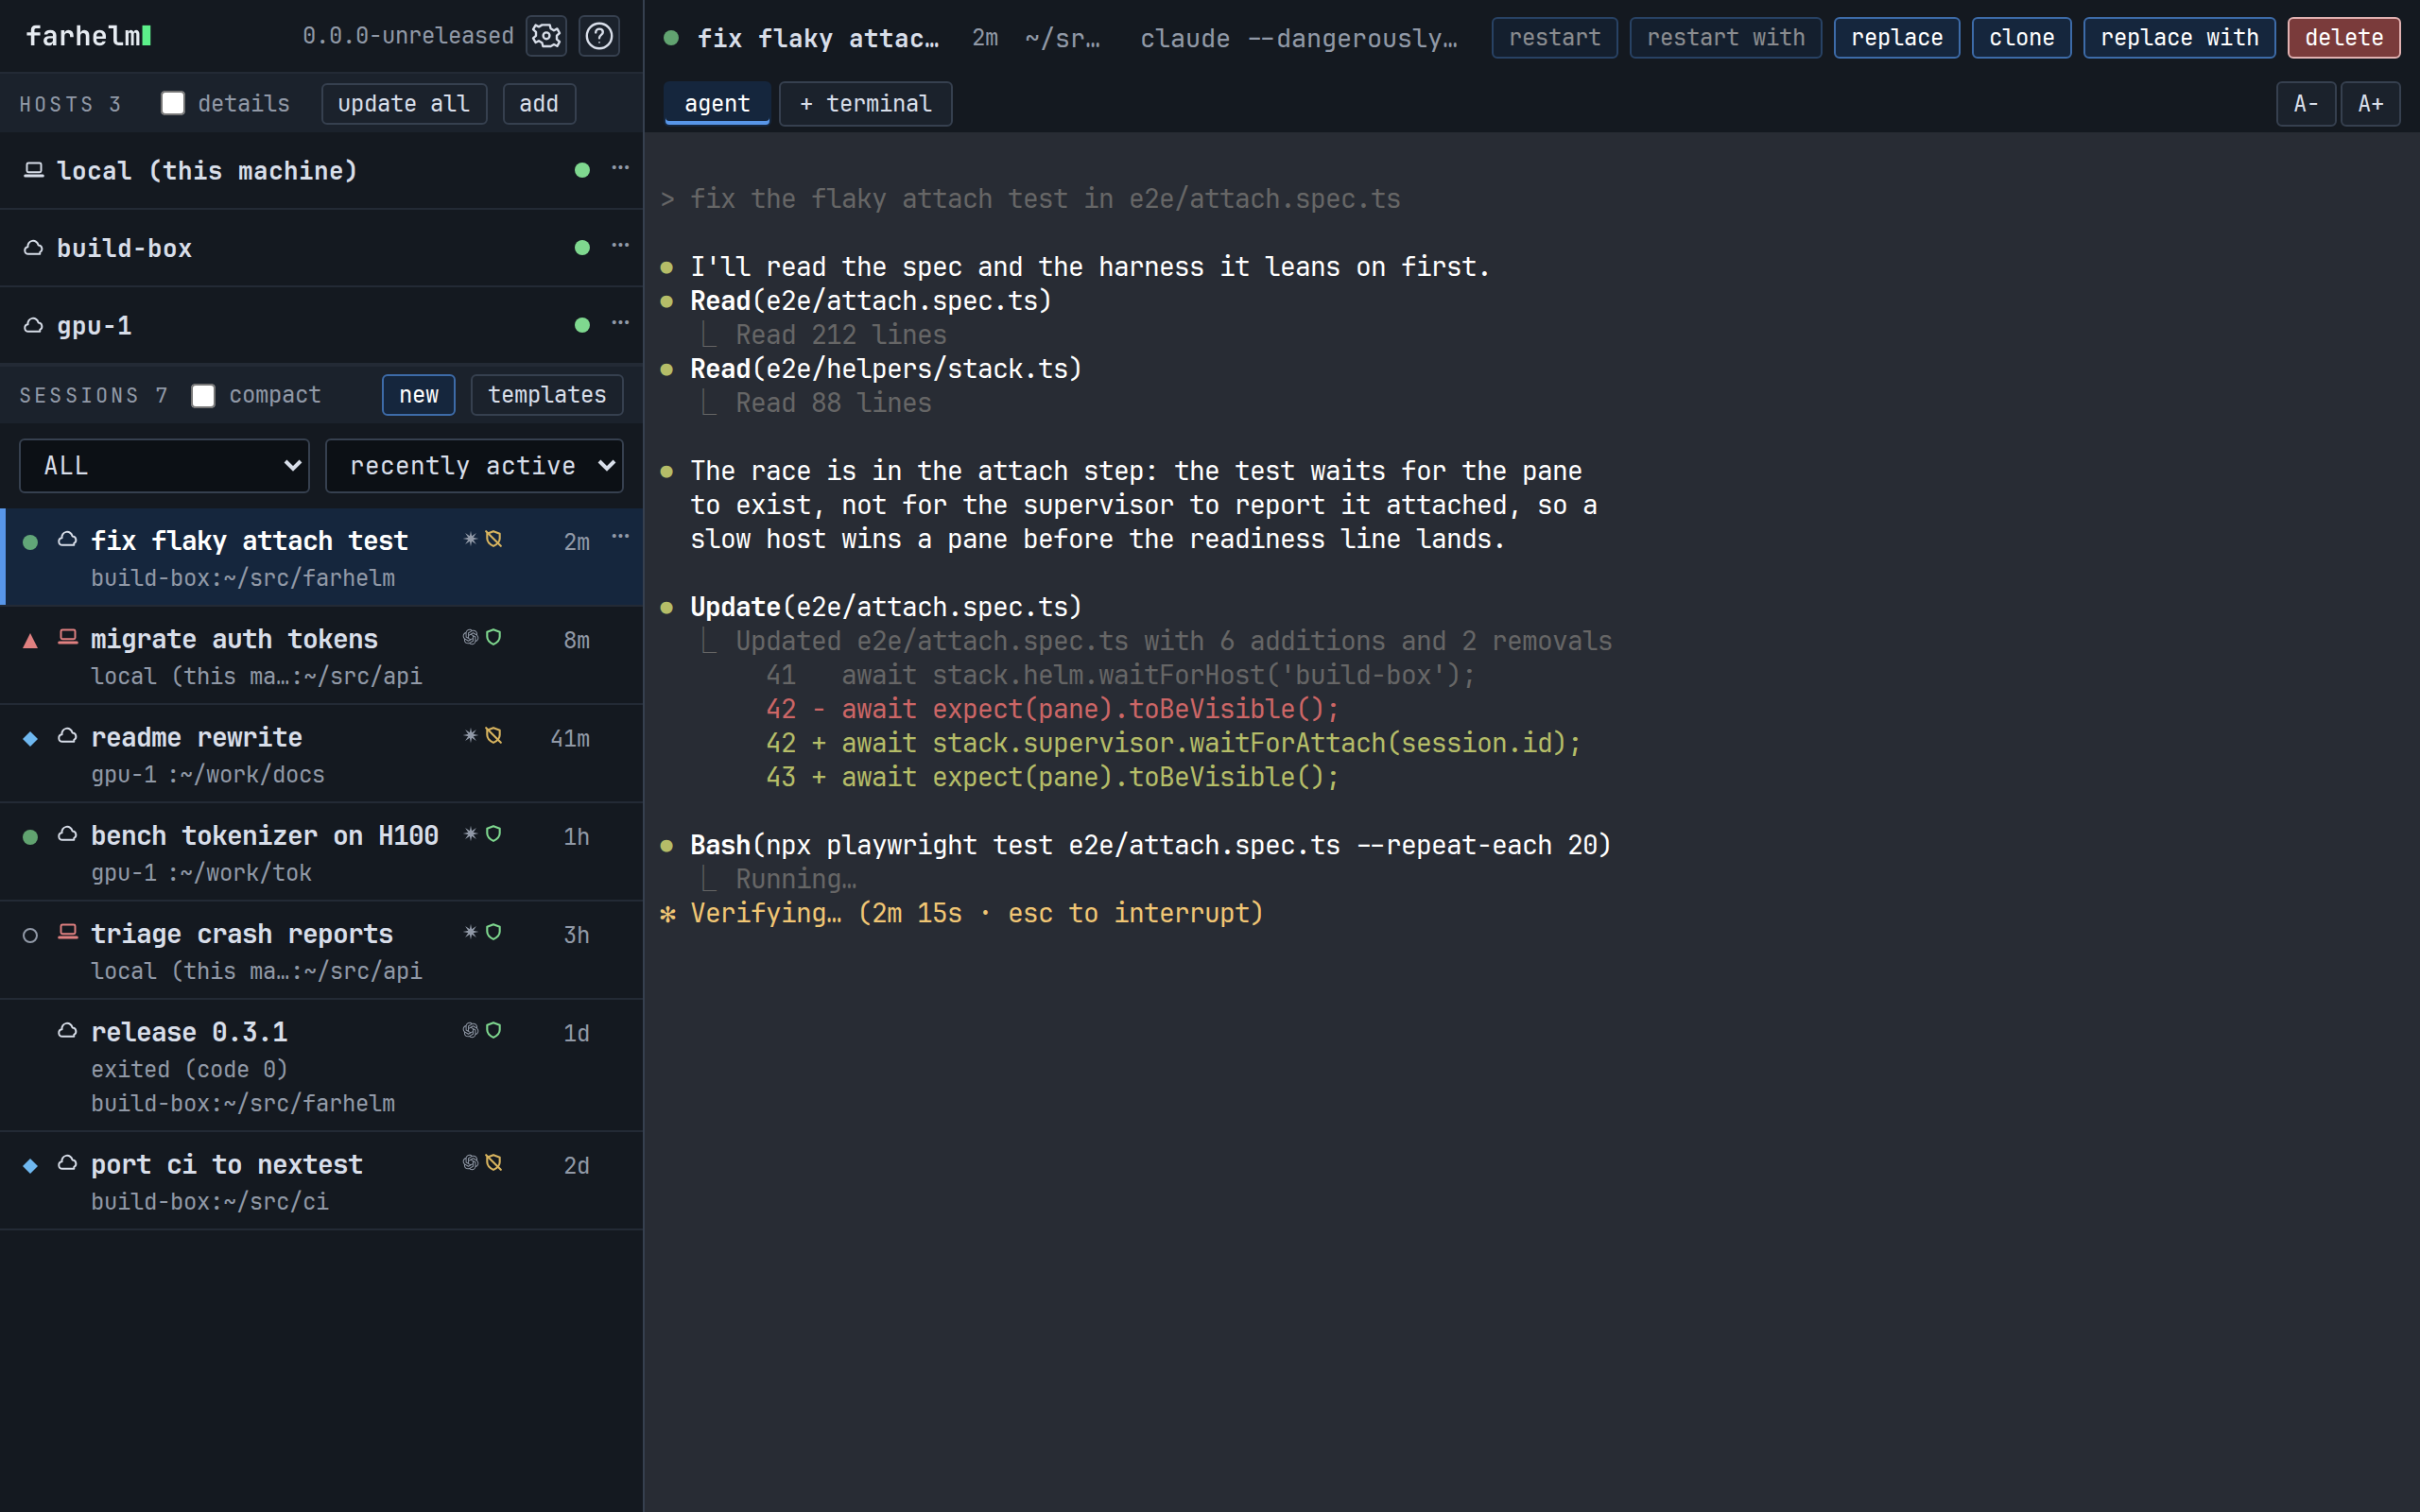Click the blue diamond status on readme rewrite
Image resolution: width=2420 pixels, height=1512 pixels.
point(30,739)
